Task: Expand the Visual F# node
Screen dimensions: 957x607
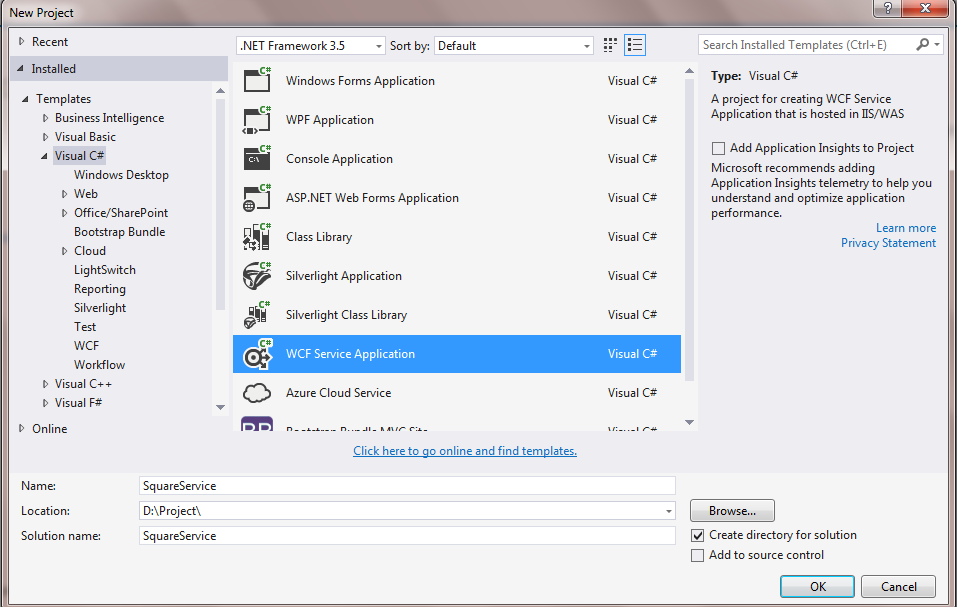Action: (x=45, y=403)
